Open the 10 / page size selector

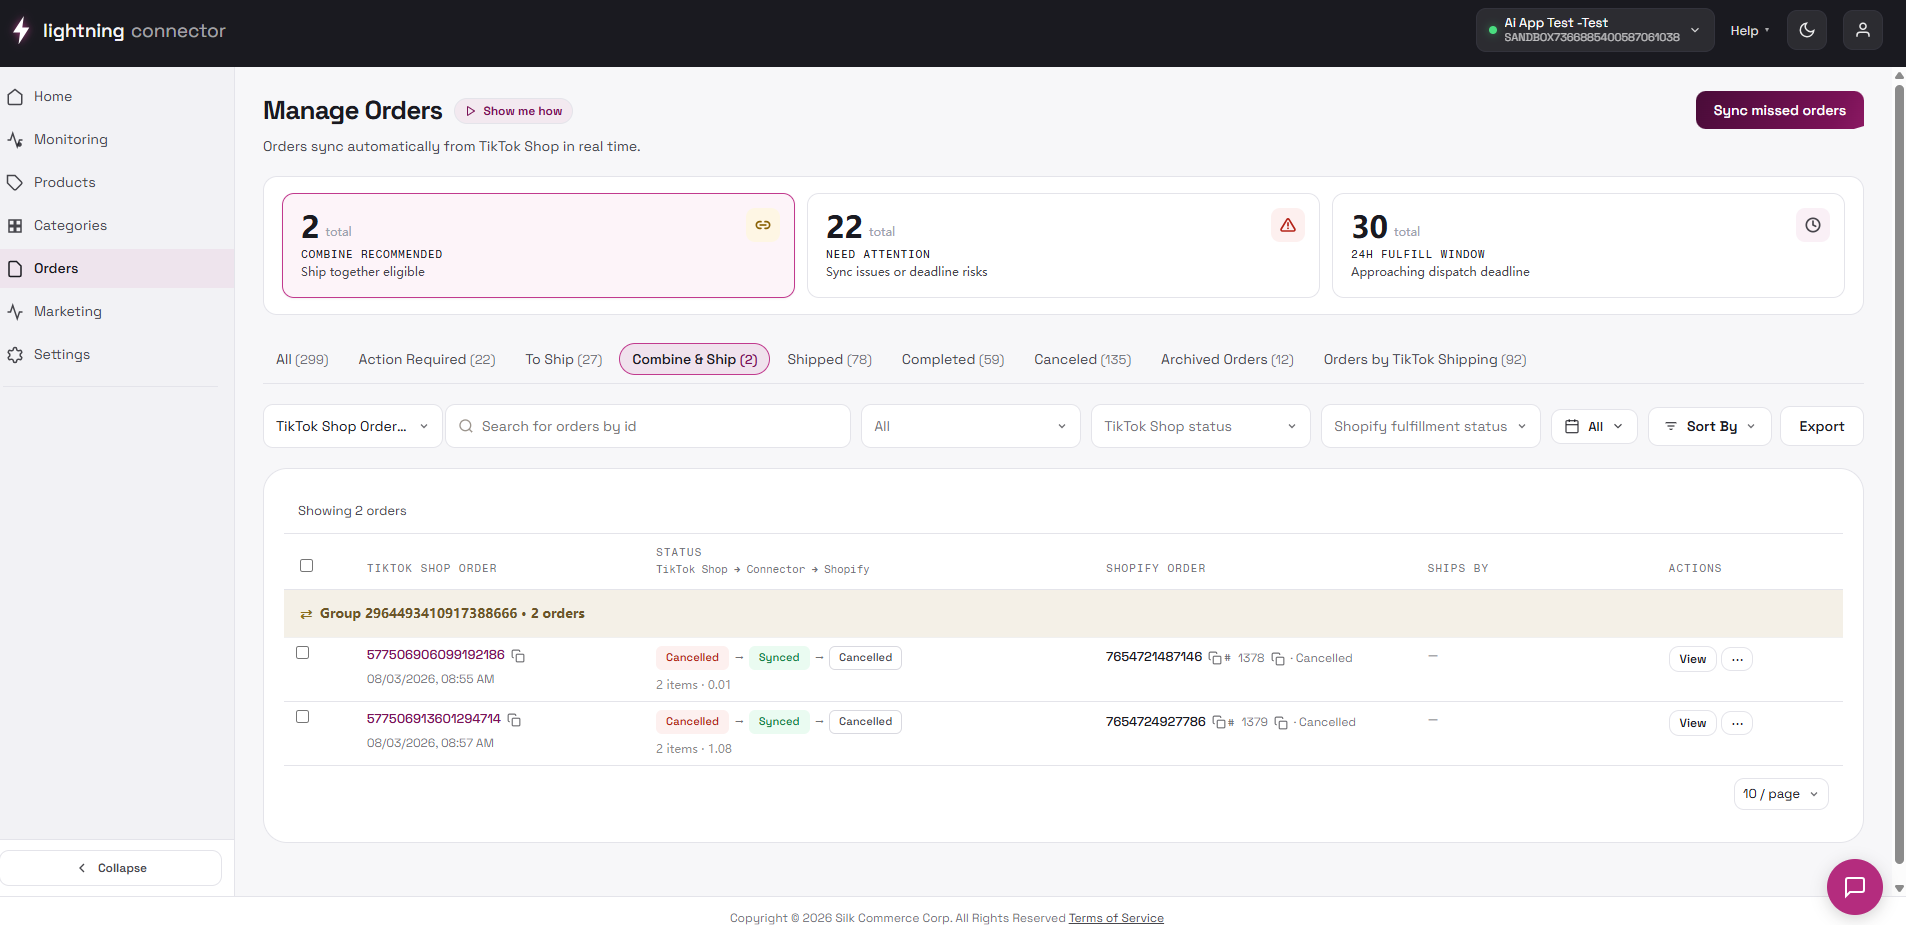1781,794
